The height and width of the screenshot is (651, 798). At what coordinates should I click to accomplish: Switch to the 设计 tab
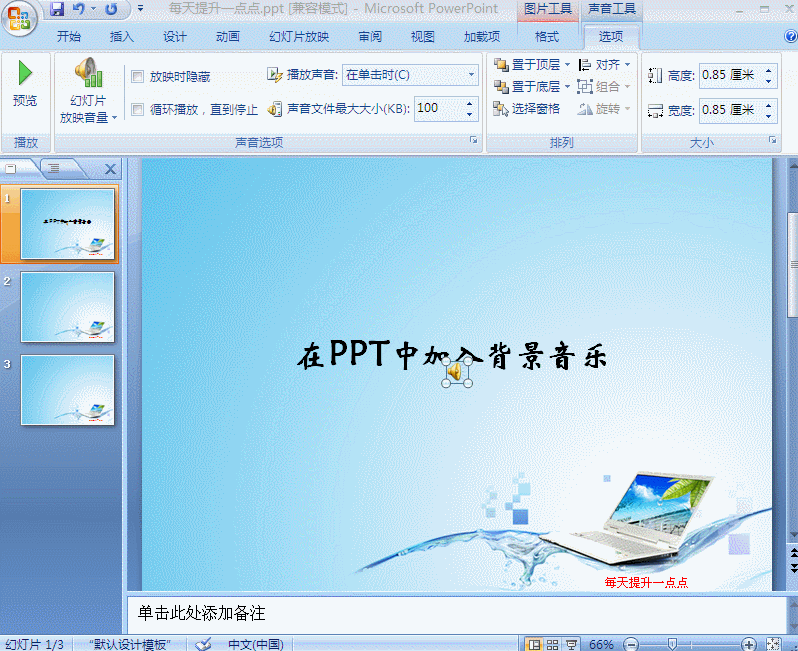point(175,36)
